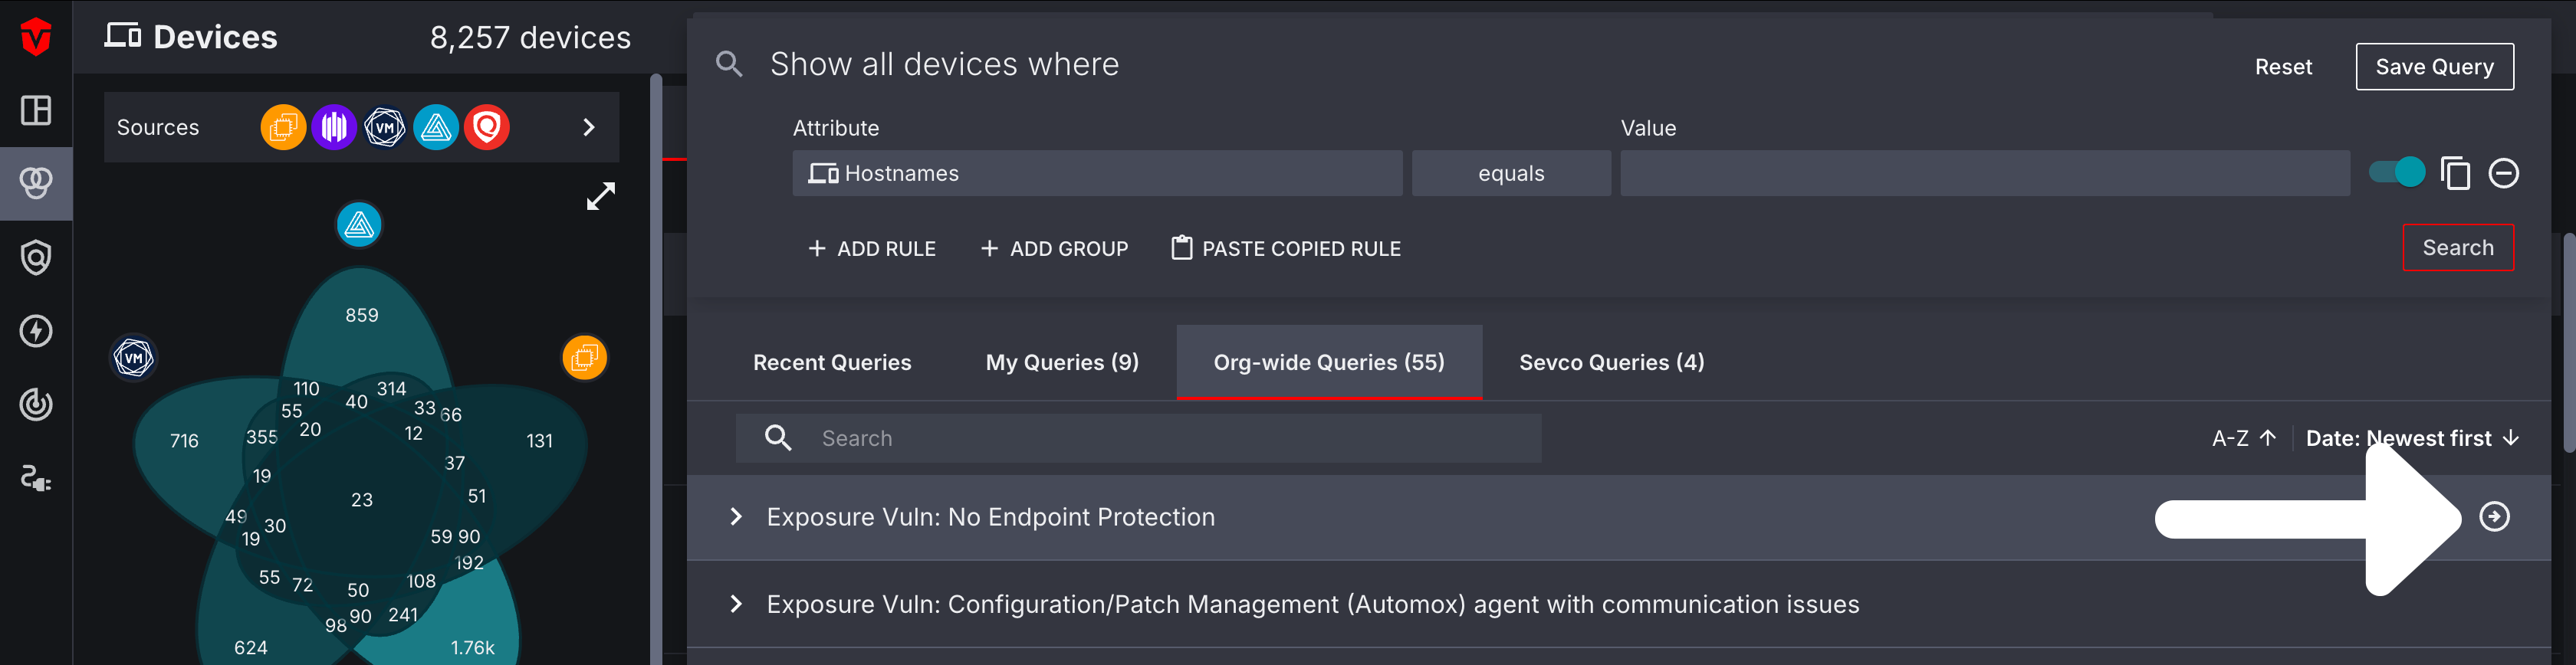Click ADD RULE

pos(871,248)
